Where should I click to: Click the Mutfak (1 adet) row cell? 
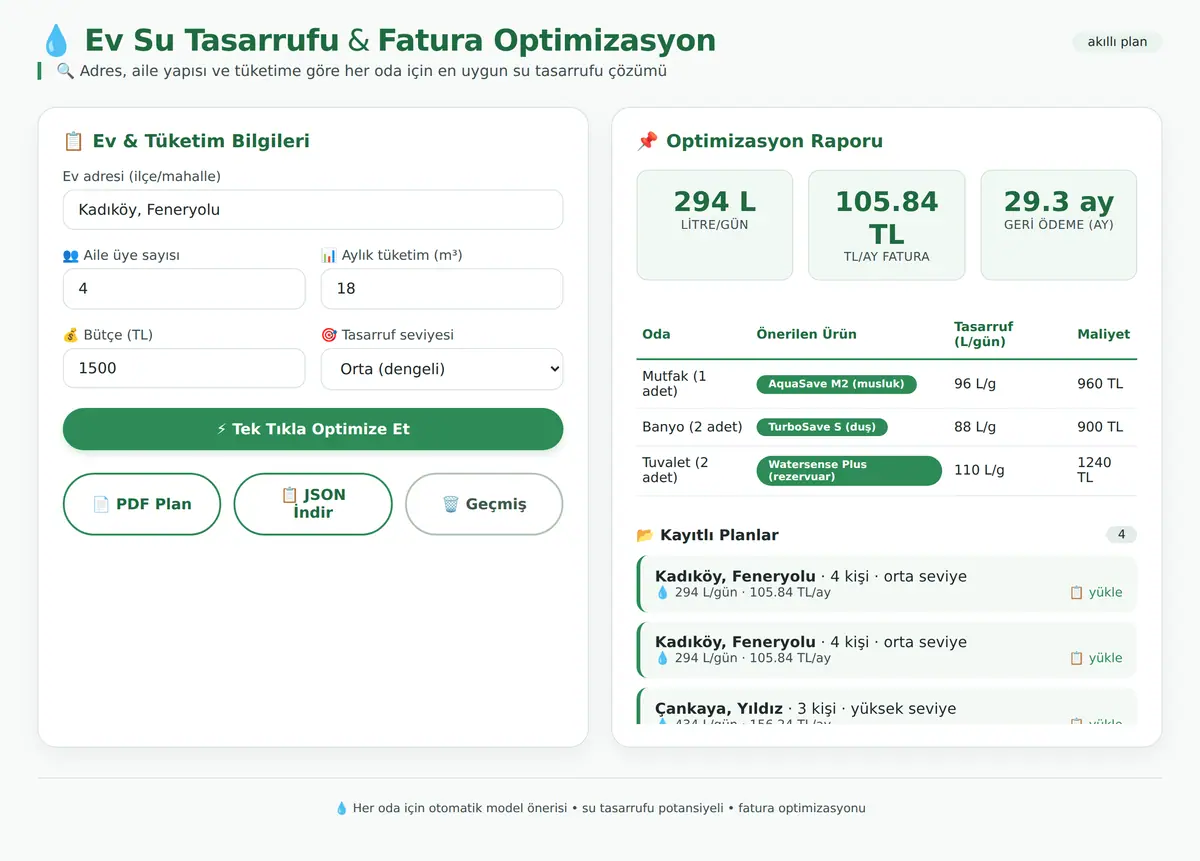(691, 384)
